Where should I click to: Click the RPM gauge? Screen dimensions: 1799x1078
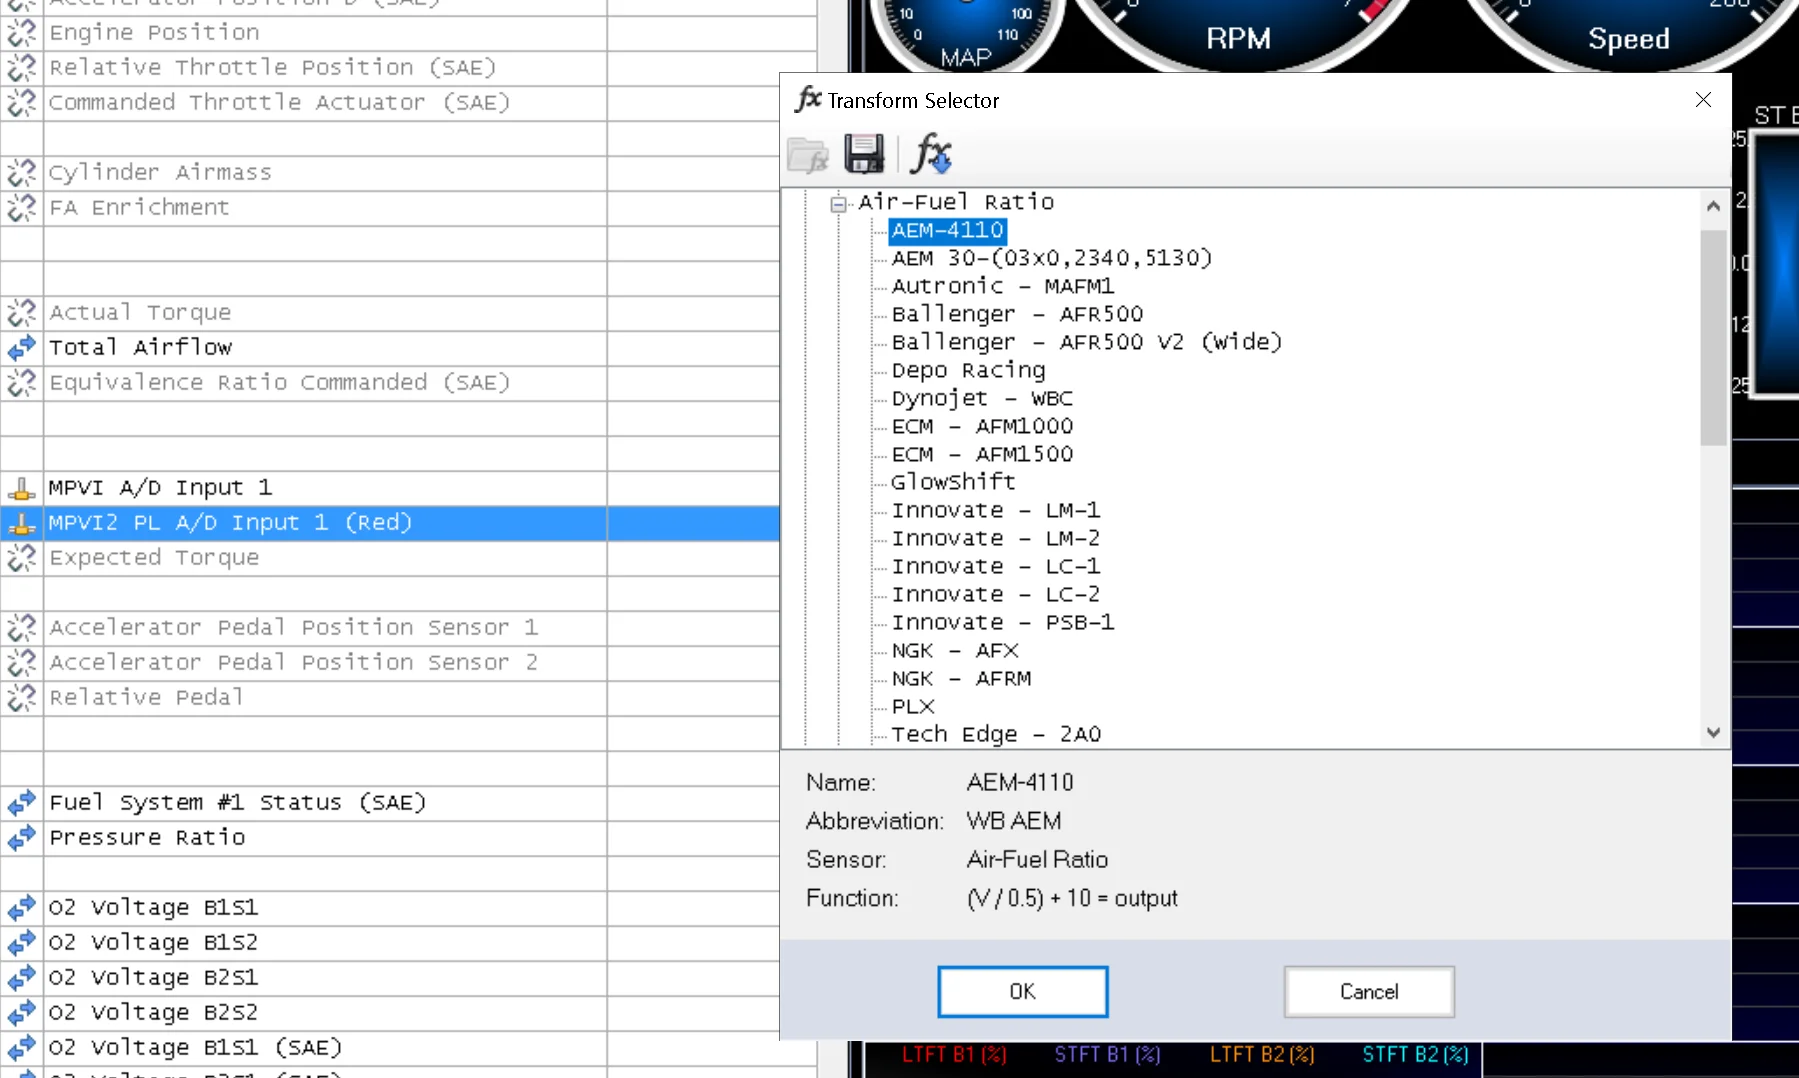point(1240,35)
